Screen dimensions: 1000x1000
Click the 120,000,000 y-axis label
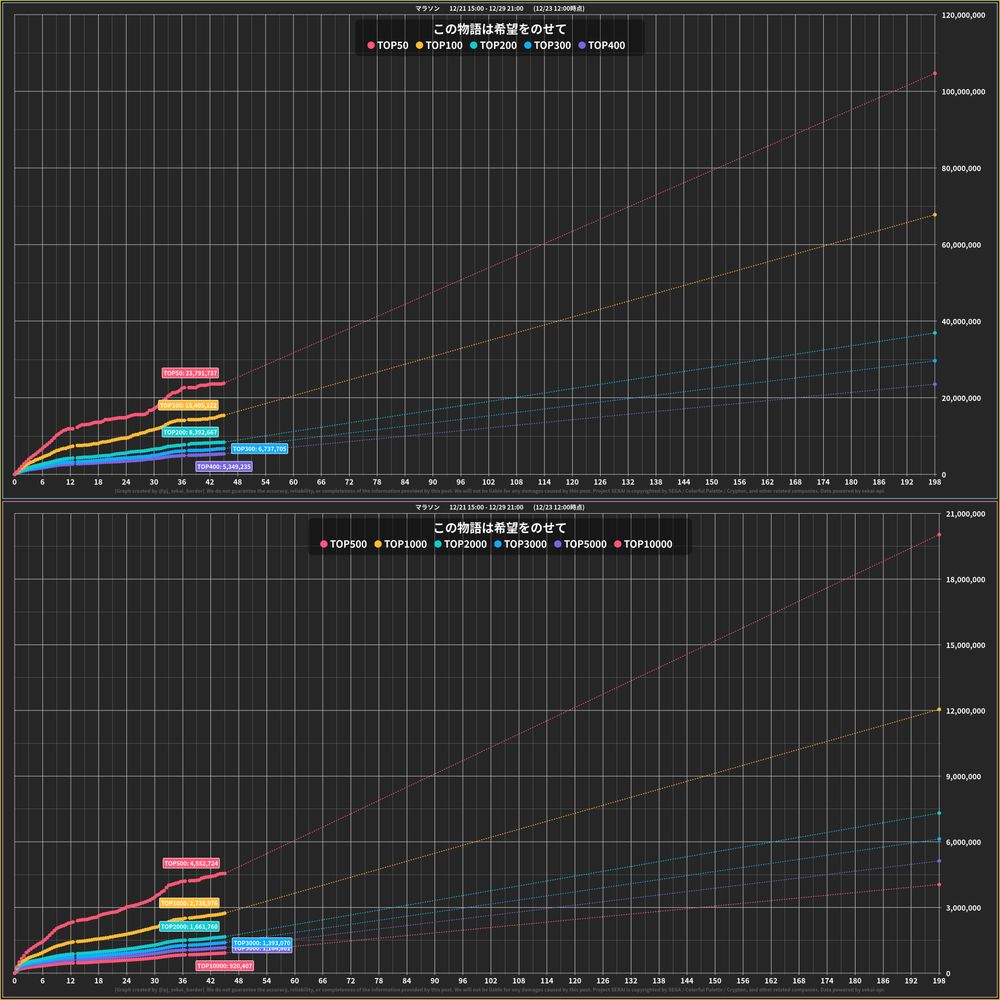pyautogui.click(x=963, y=15)
